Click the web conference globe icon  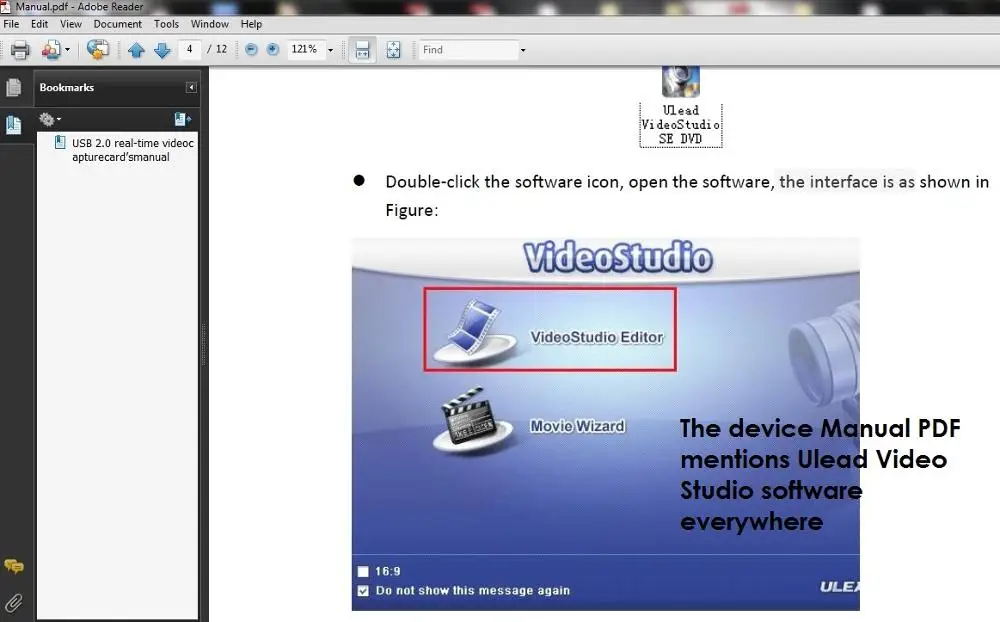(x=98, y=50)
